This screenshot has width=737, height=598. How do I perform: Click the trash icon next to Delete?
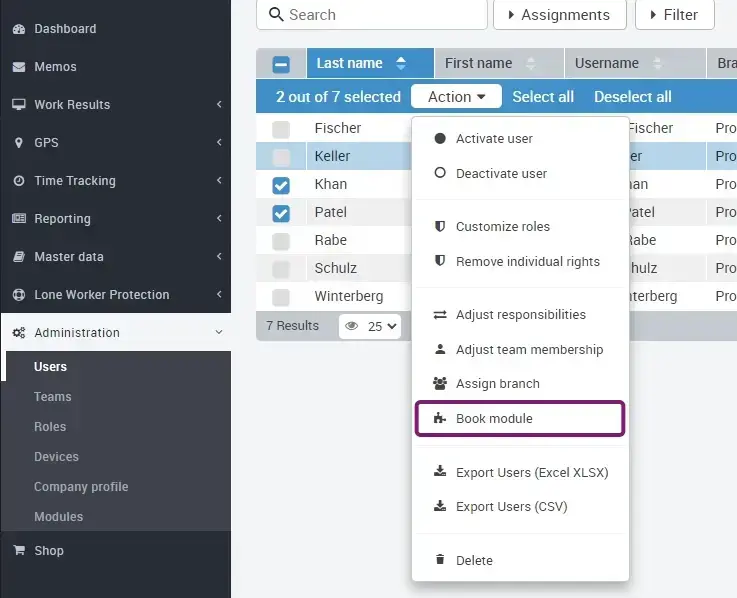click(440, 561)
